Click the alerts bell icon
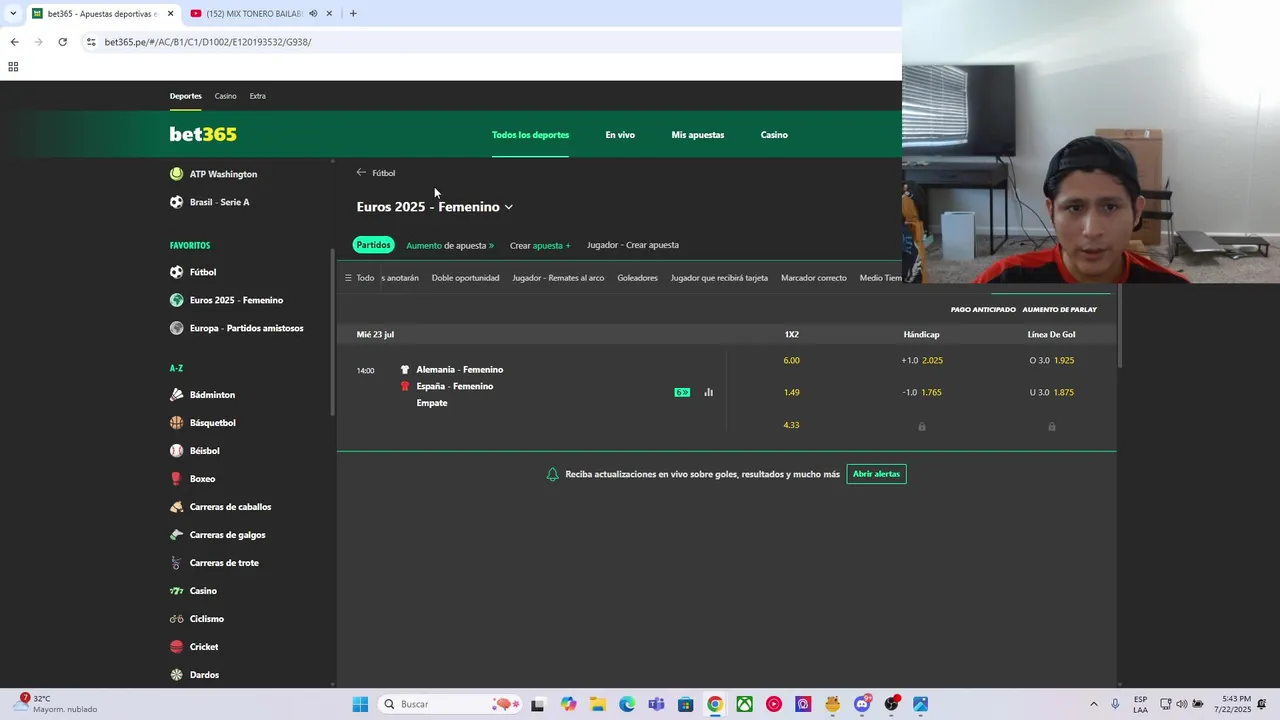 tap(552, 474)
